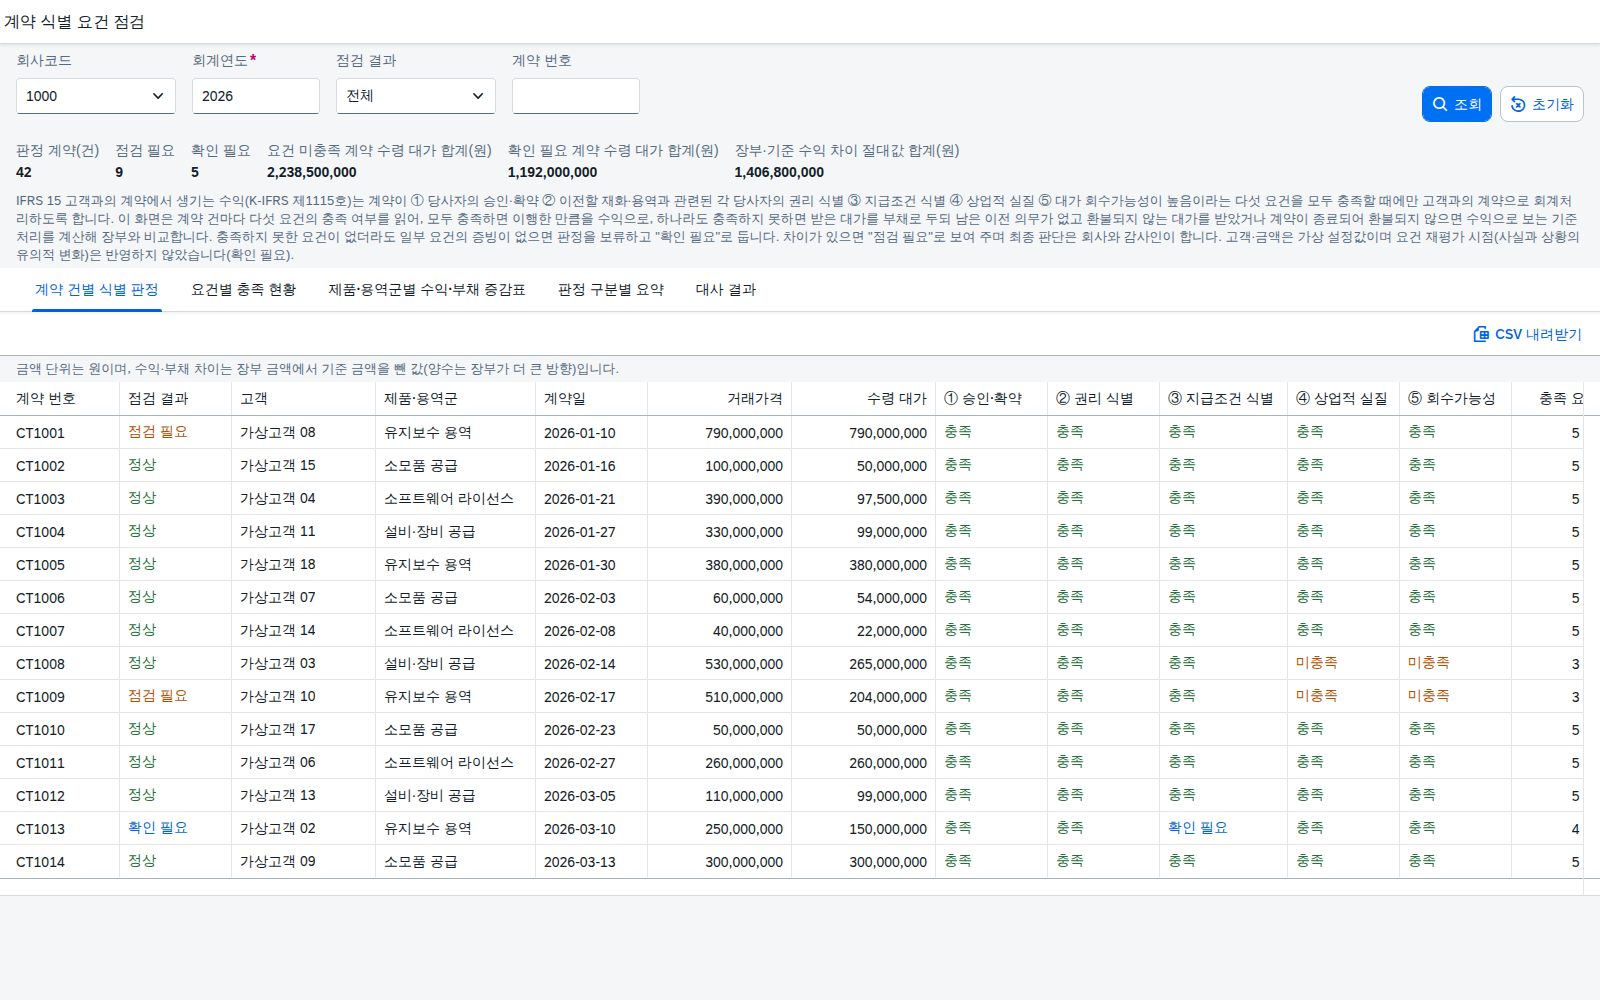Click 미충족 under 회수가능성 for CT1009

[1429, 696]
